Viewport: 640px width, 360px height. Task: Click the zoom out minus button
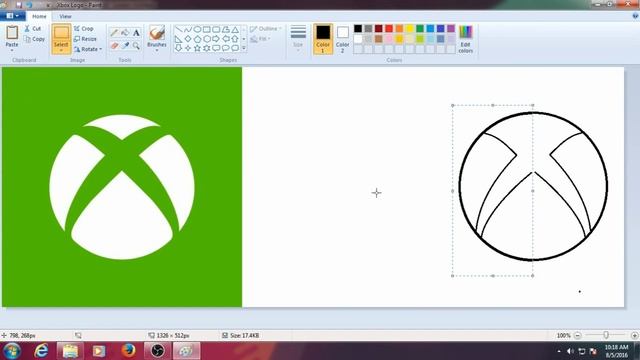[x=578, y=335]
